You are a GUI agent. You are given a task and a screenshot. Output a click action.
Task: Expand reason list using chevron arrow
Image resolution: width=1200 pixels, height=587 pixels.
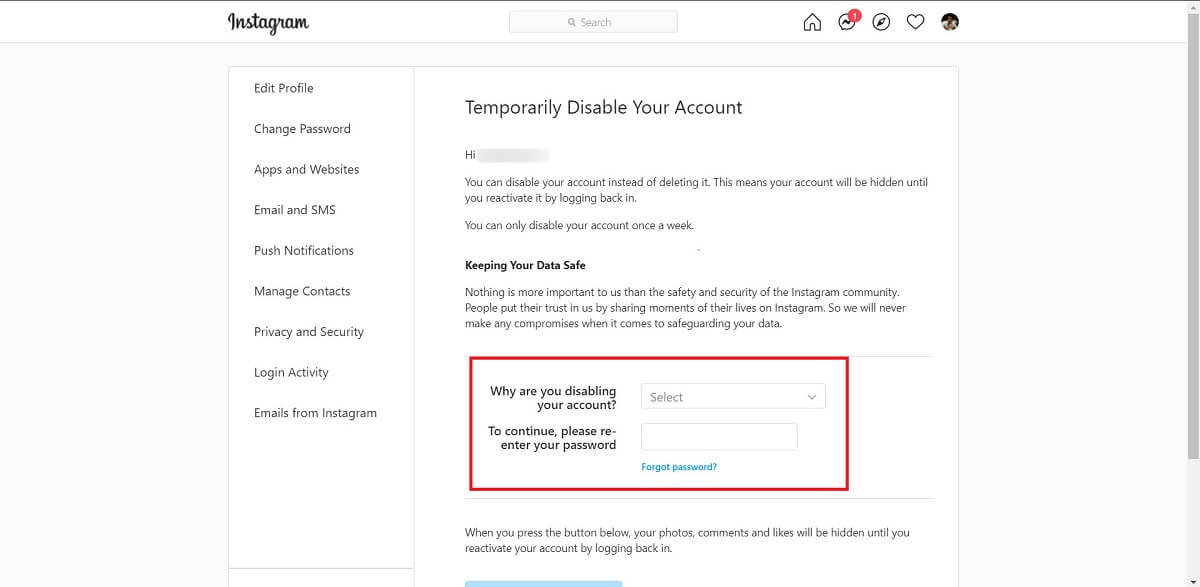coord(812,397)
